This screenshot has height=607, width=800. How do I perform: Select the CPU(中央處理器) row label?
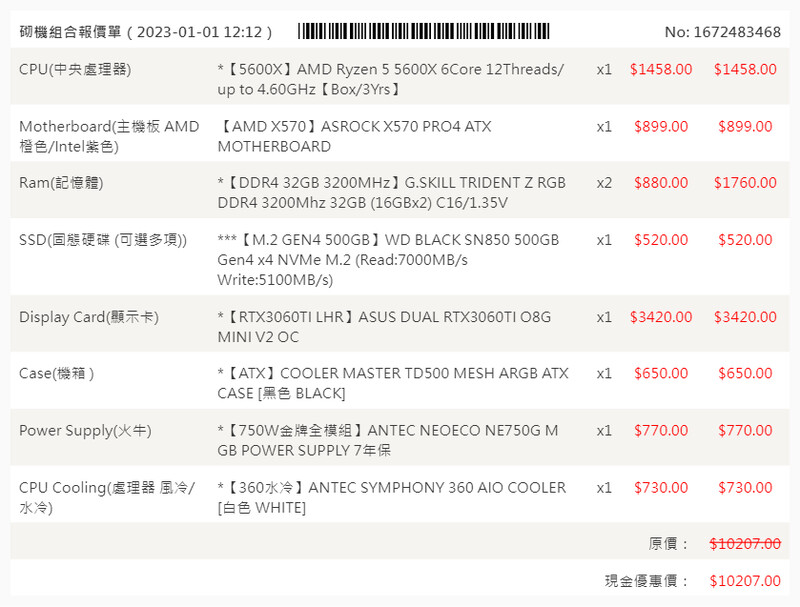coord(75,69)
